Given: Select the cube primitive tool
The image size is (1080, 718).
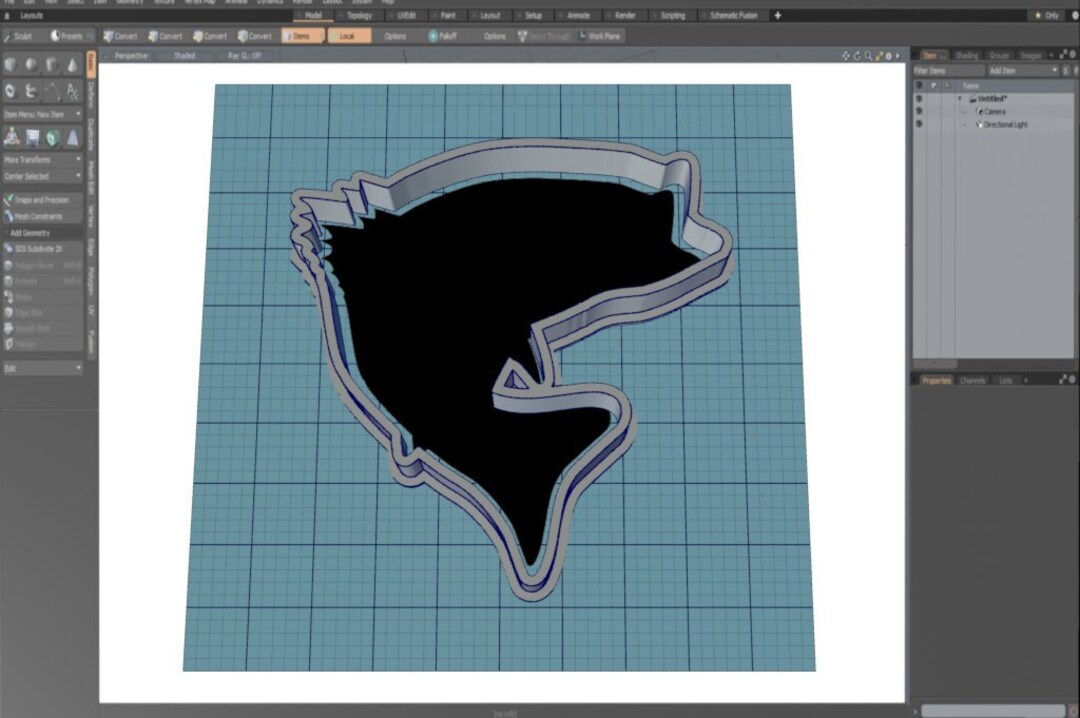Looking at the screenshot, I should pyautogui.click(x=10, y=65).
